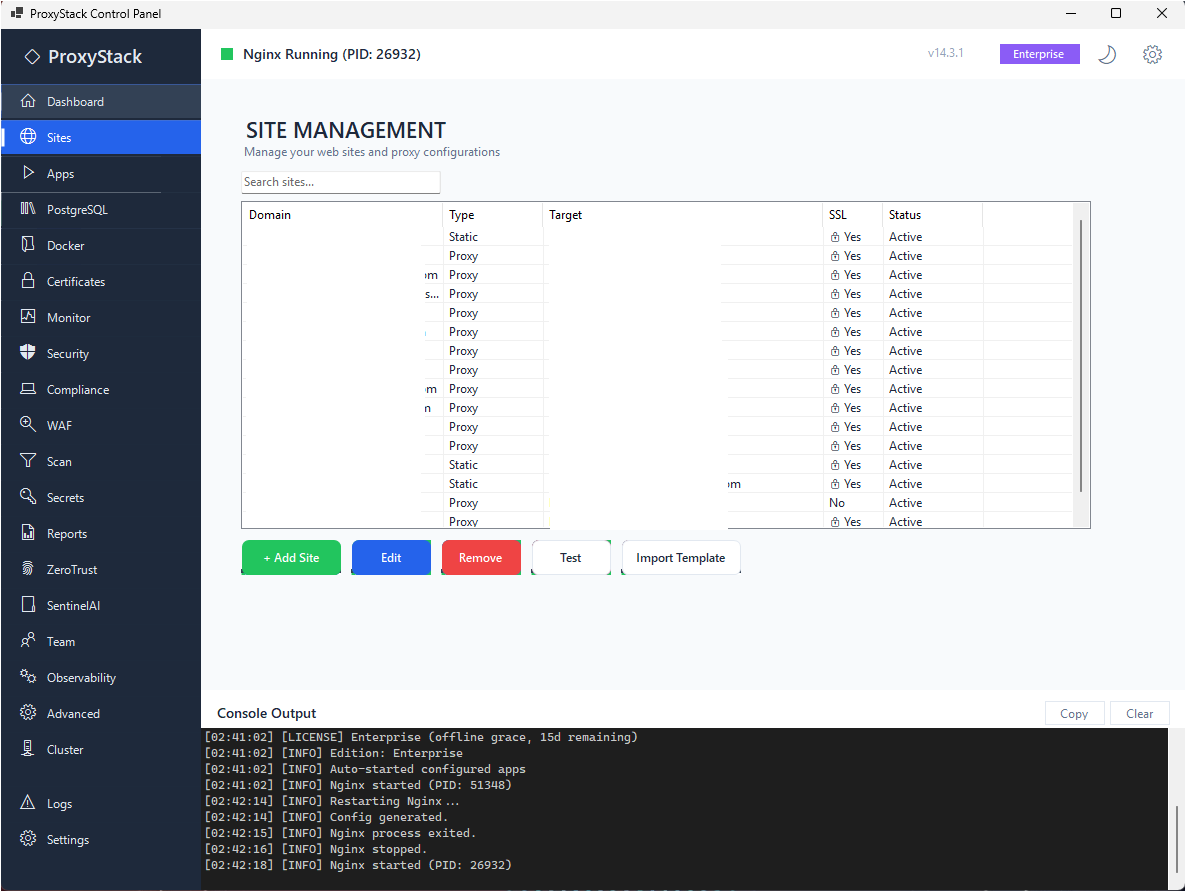Open the Apps play icon

[28, 172]
